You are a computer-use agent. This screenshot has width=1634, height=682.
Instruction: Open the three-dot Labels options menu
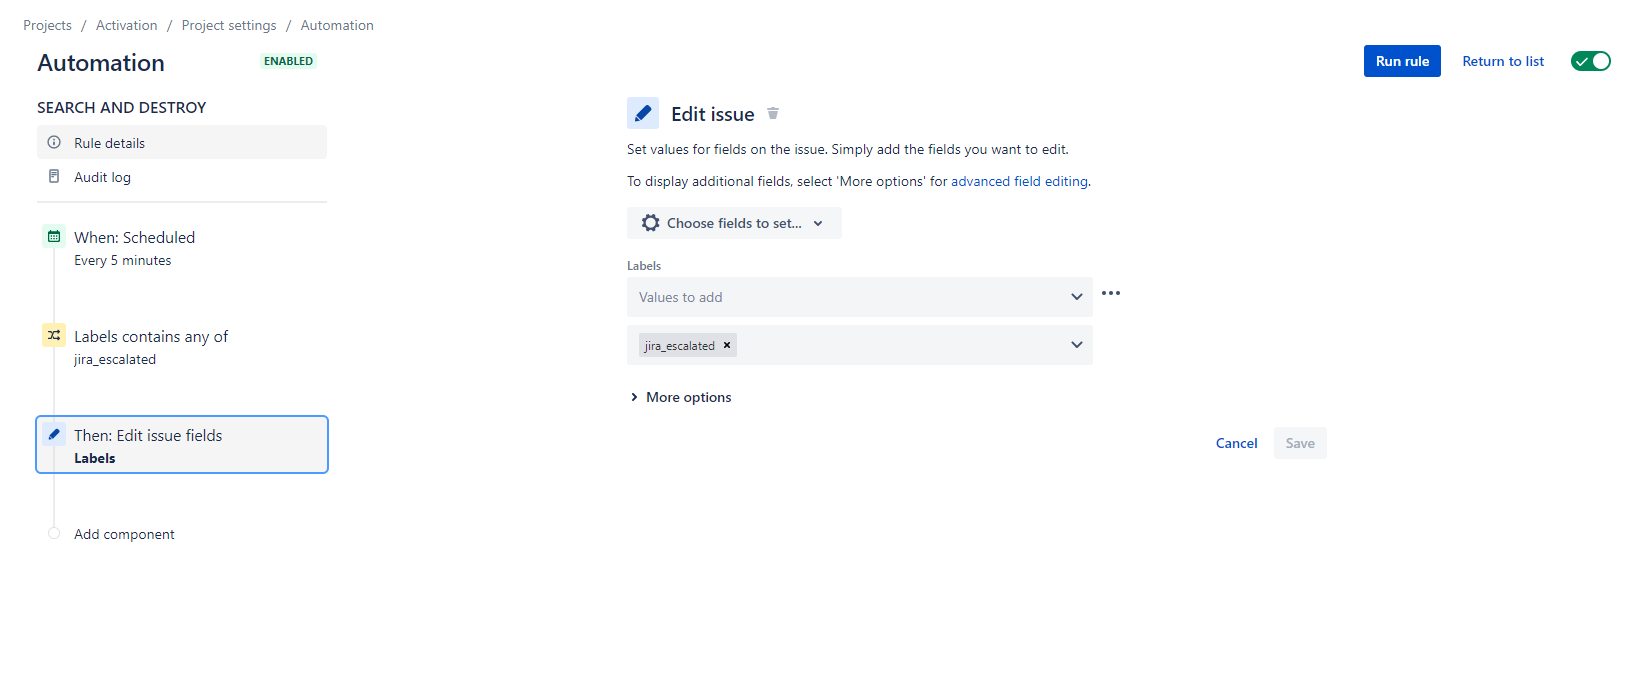pyautogui.click(x=1111, y=293)
